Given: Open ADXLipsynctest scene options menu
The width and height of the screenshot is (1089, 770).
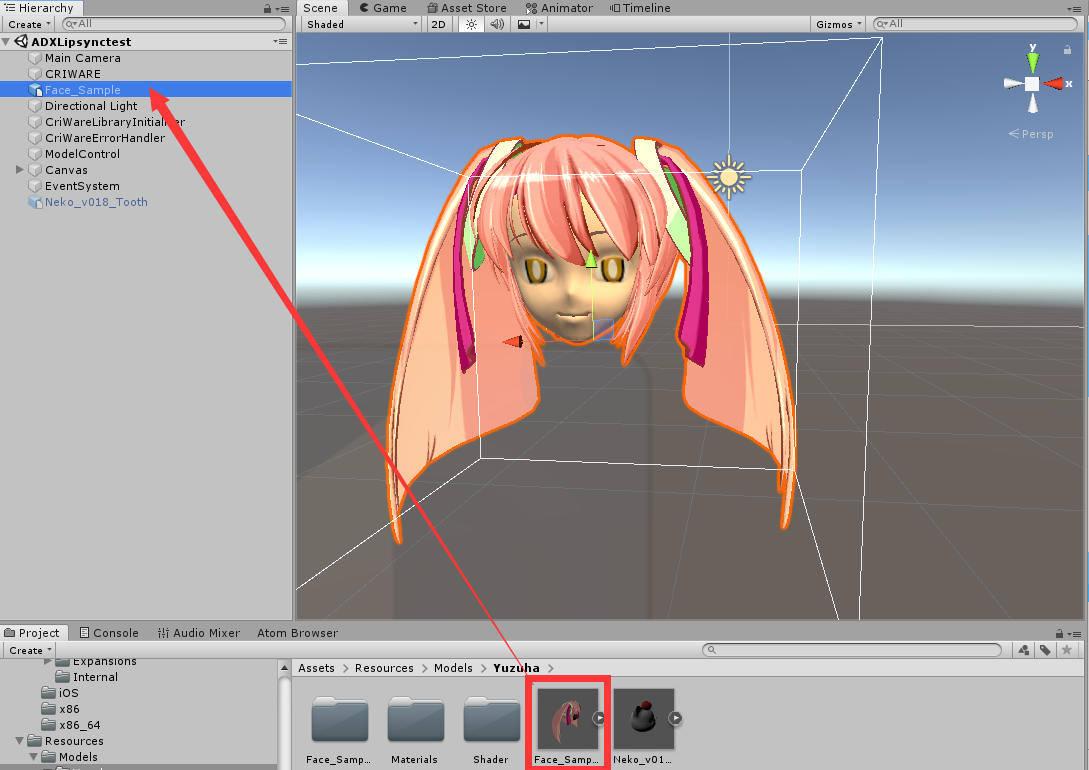Looking at the screenshot, I should (281, 42).
